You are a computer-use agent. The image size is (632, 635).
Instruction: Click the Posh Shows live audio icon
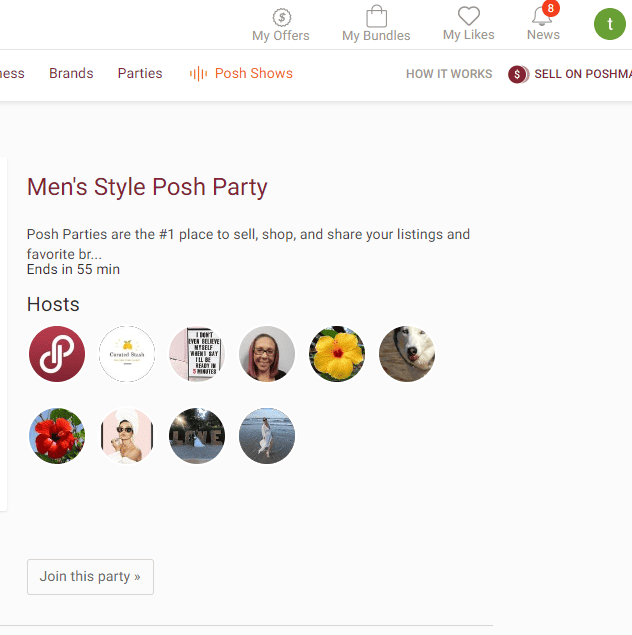click(198, 73)
